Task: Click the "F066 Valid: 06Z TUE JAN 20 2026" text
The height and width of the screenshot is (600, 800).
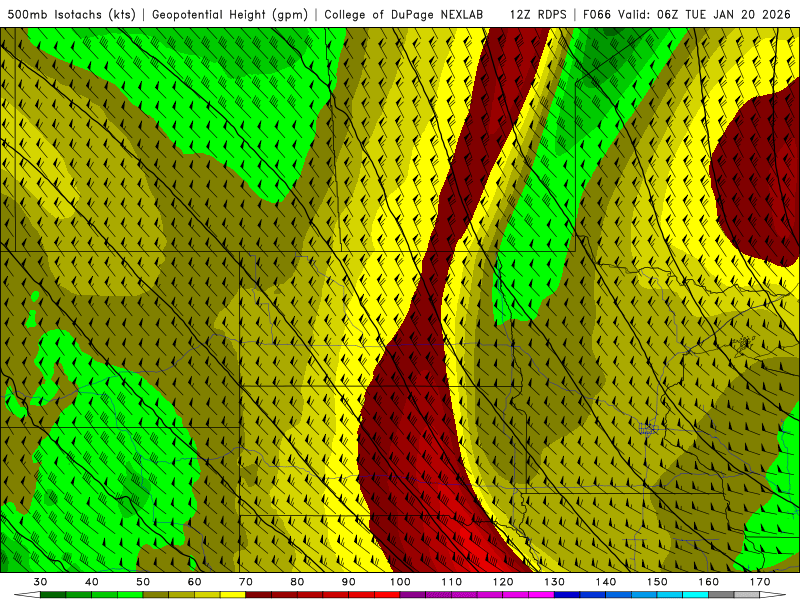Action: coord(686,14)
